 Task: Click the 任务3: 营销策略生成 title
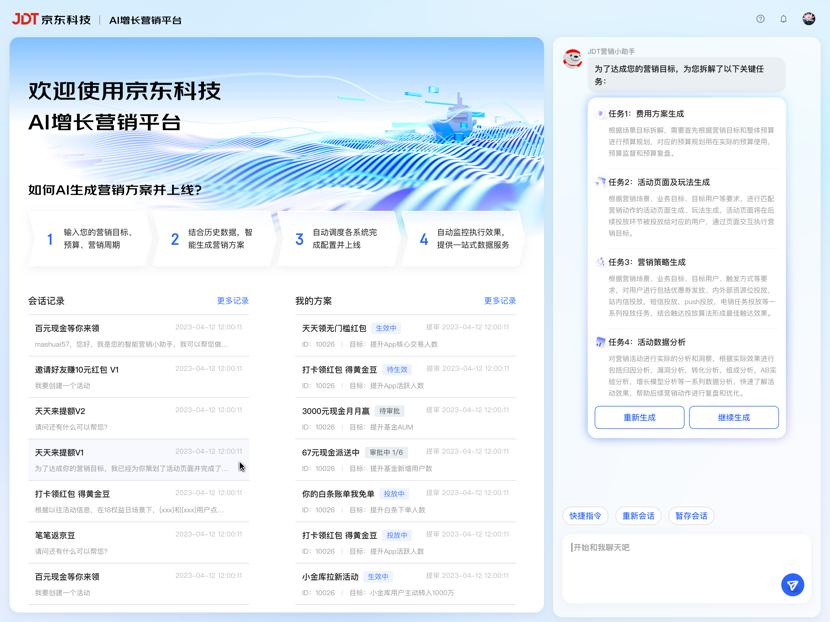pyautogui.click(x=646, y=262)
